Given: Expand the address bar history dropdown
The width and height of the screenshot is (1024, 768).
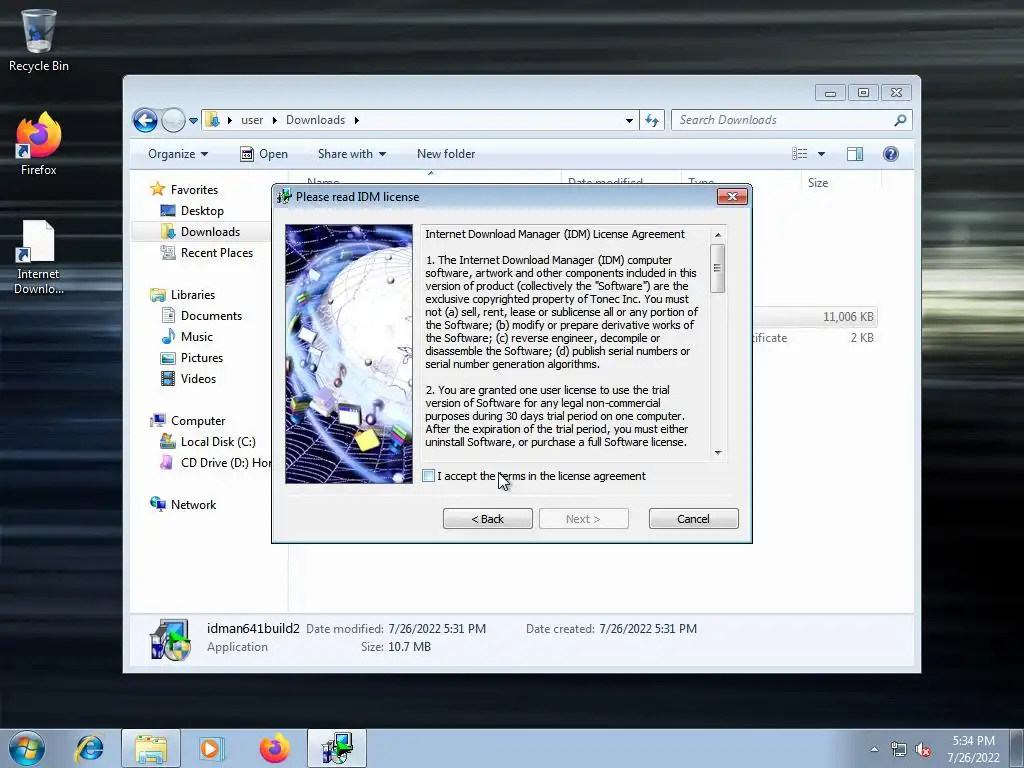Looking at the screenshot, I should (629, 121).
